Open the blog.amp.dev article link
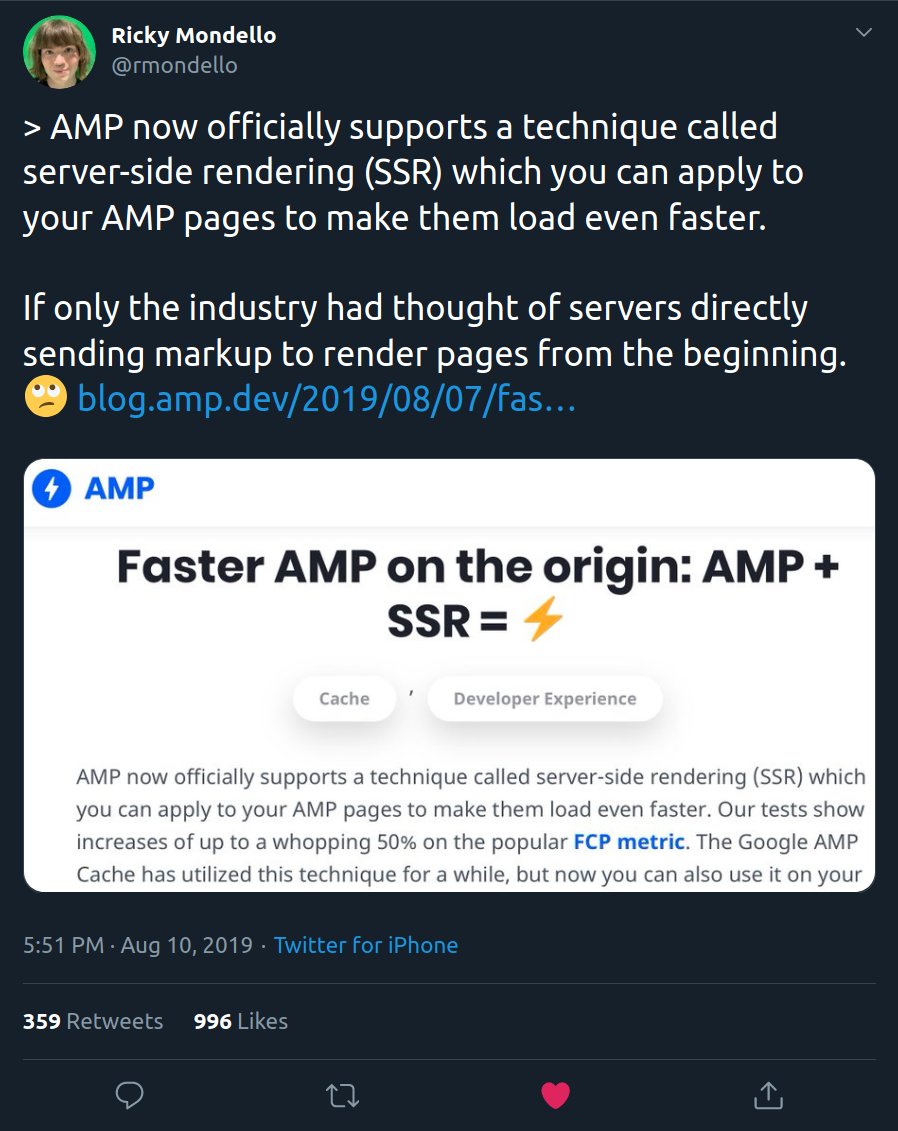898x1131 pixels. pyautogui.click(x=326, y=398)
